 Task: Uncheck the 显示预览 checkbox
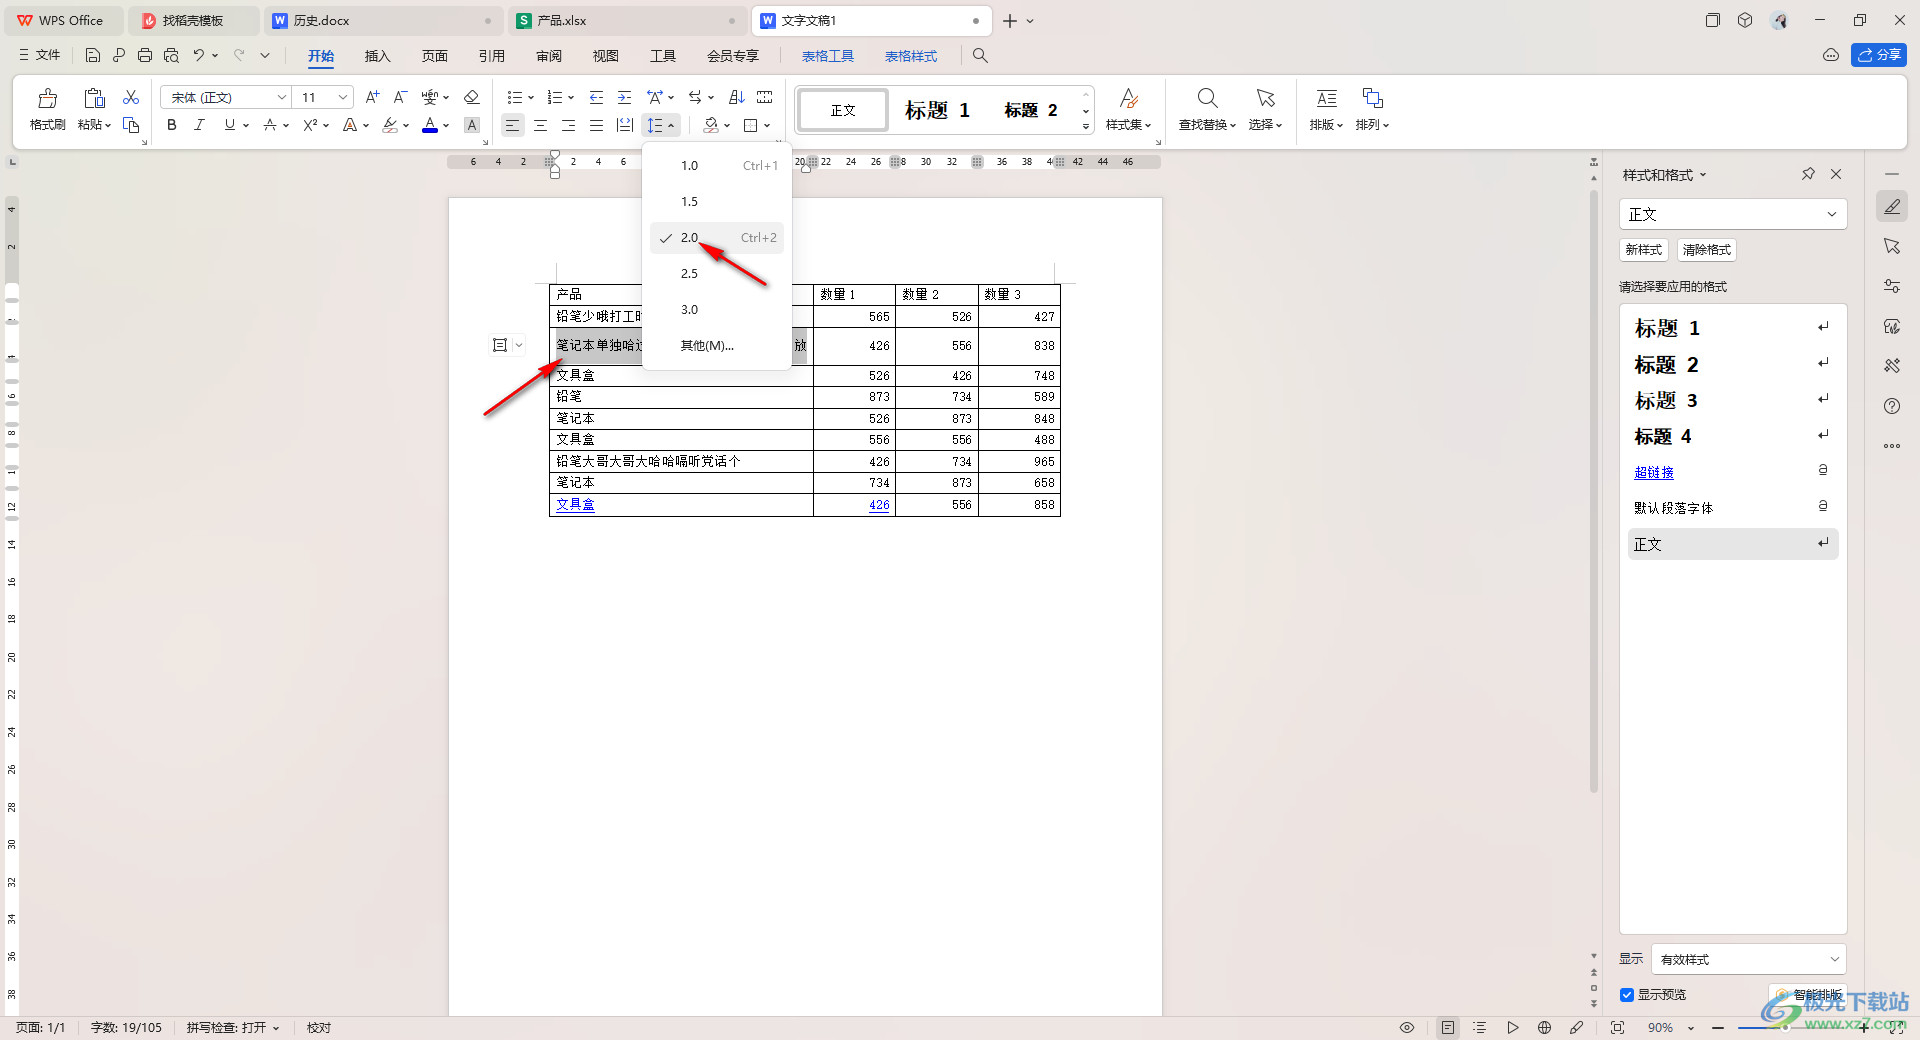1627,995
